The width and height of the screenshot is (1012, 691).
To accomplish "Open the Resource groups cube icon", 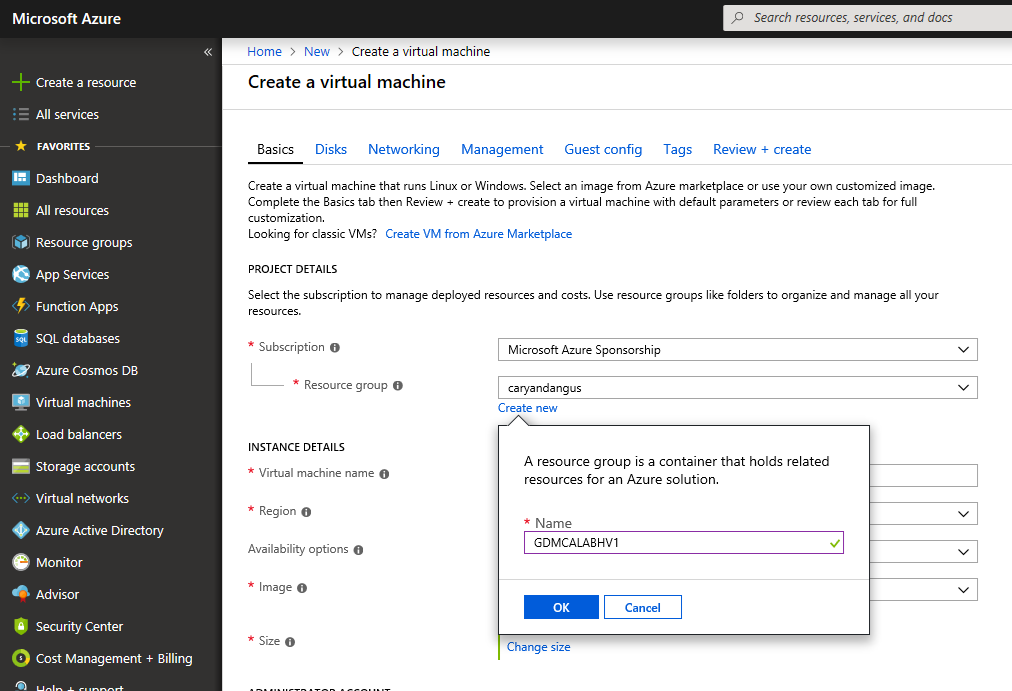I will point(21,243).
